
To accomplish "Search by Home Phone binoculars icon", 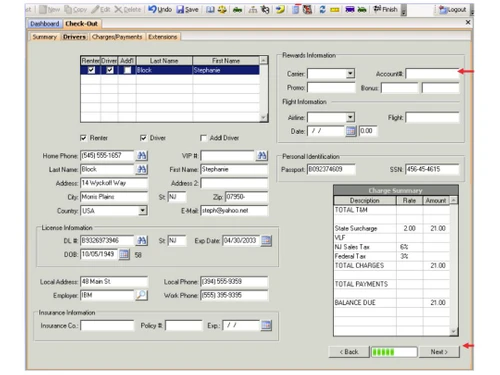I will coord(142,155).
